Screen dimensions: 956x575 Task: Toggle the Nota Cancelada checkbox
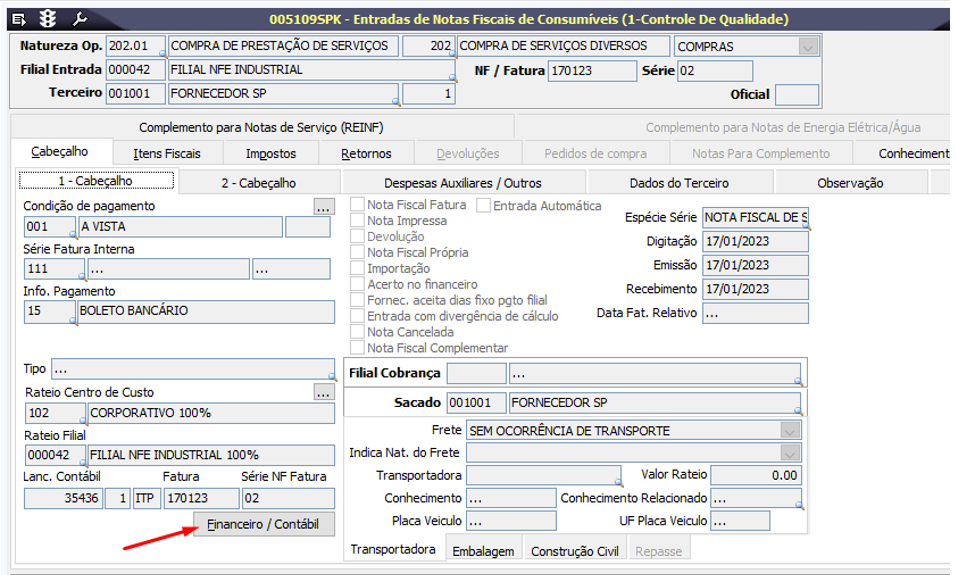point(357,332)
